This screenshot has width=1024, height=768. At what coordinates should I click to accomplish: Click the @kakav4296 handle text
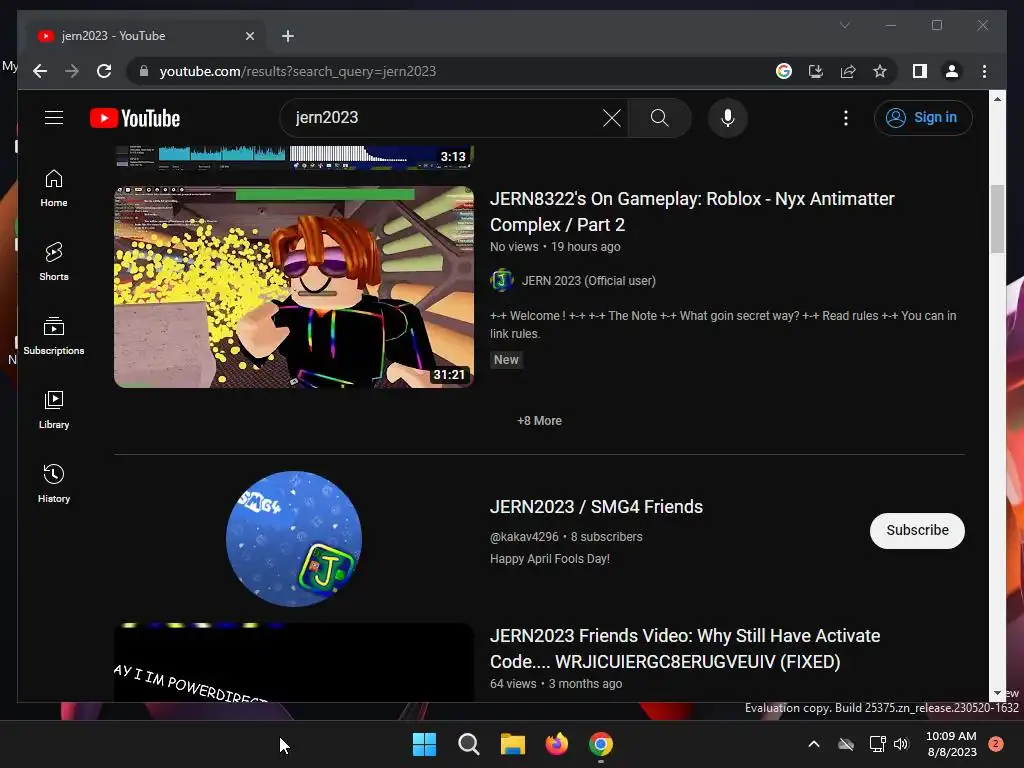pos(524,537)
